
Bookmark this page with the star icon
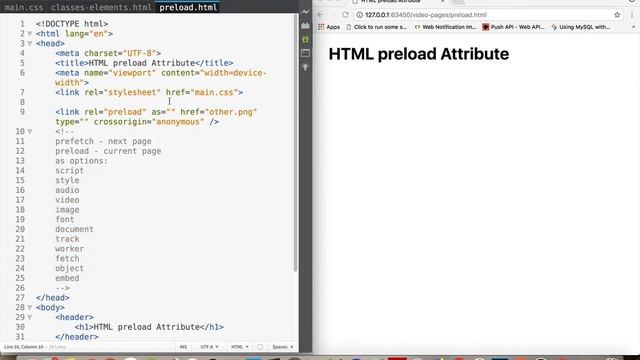617,15
